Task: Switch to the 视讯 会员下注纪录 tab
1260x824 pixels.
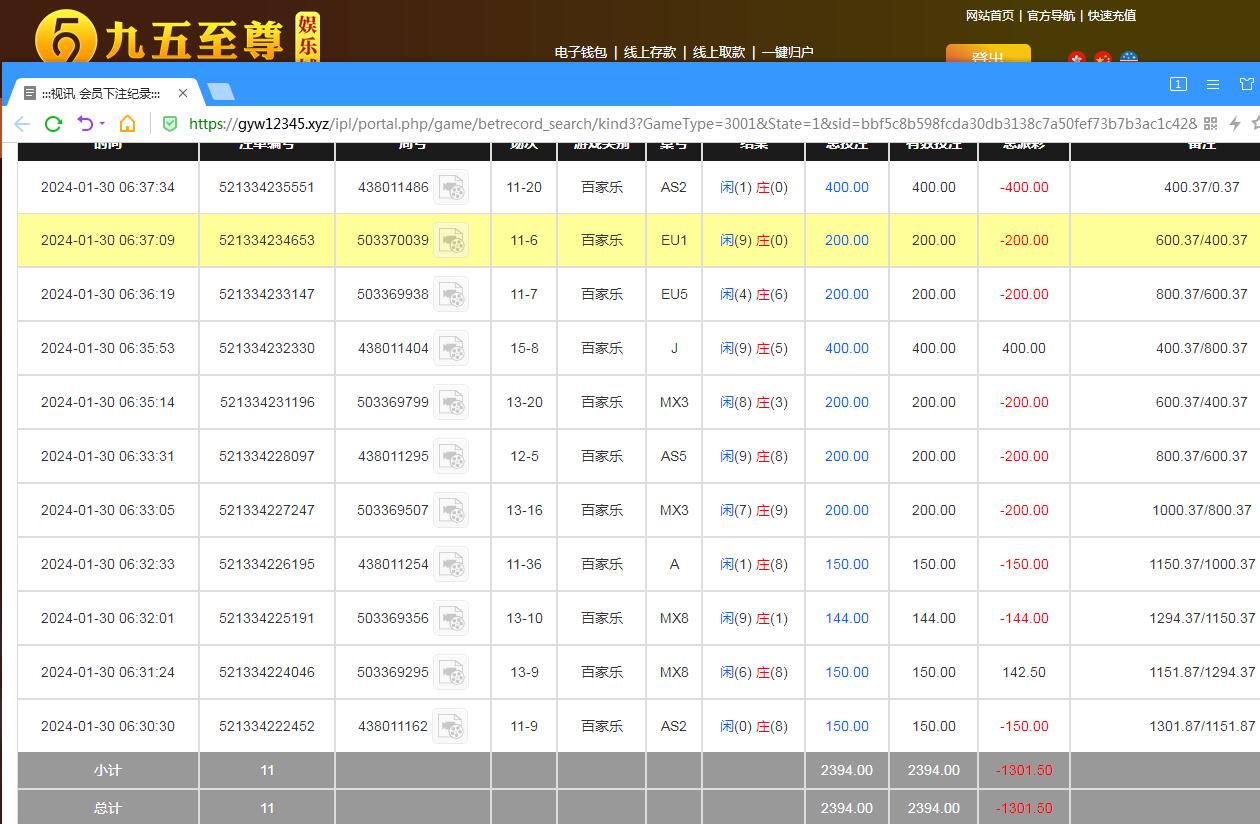Action: 101,93
